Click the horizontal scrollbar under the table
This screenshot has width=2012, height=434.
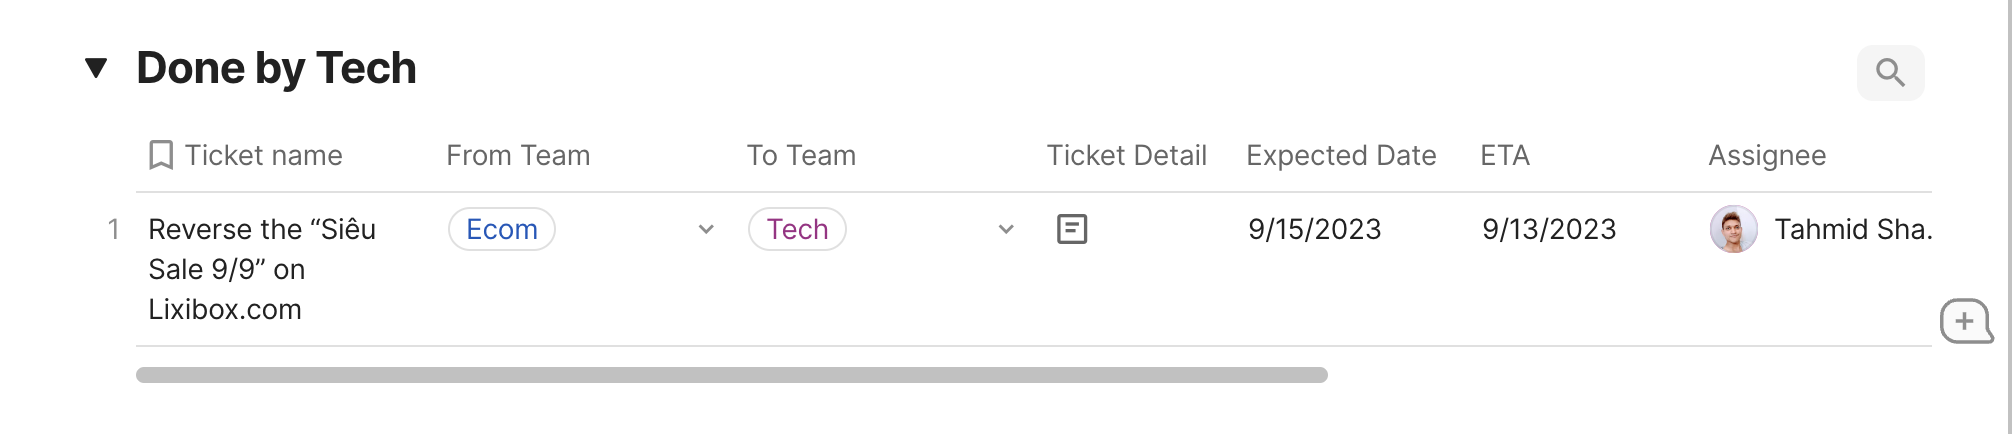coord(731,375)
